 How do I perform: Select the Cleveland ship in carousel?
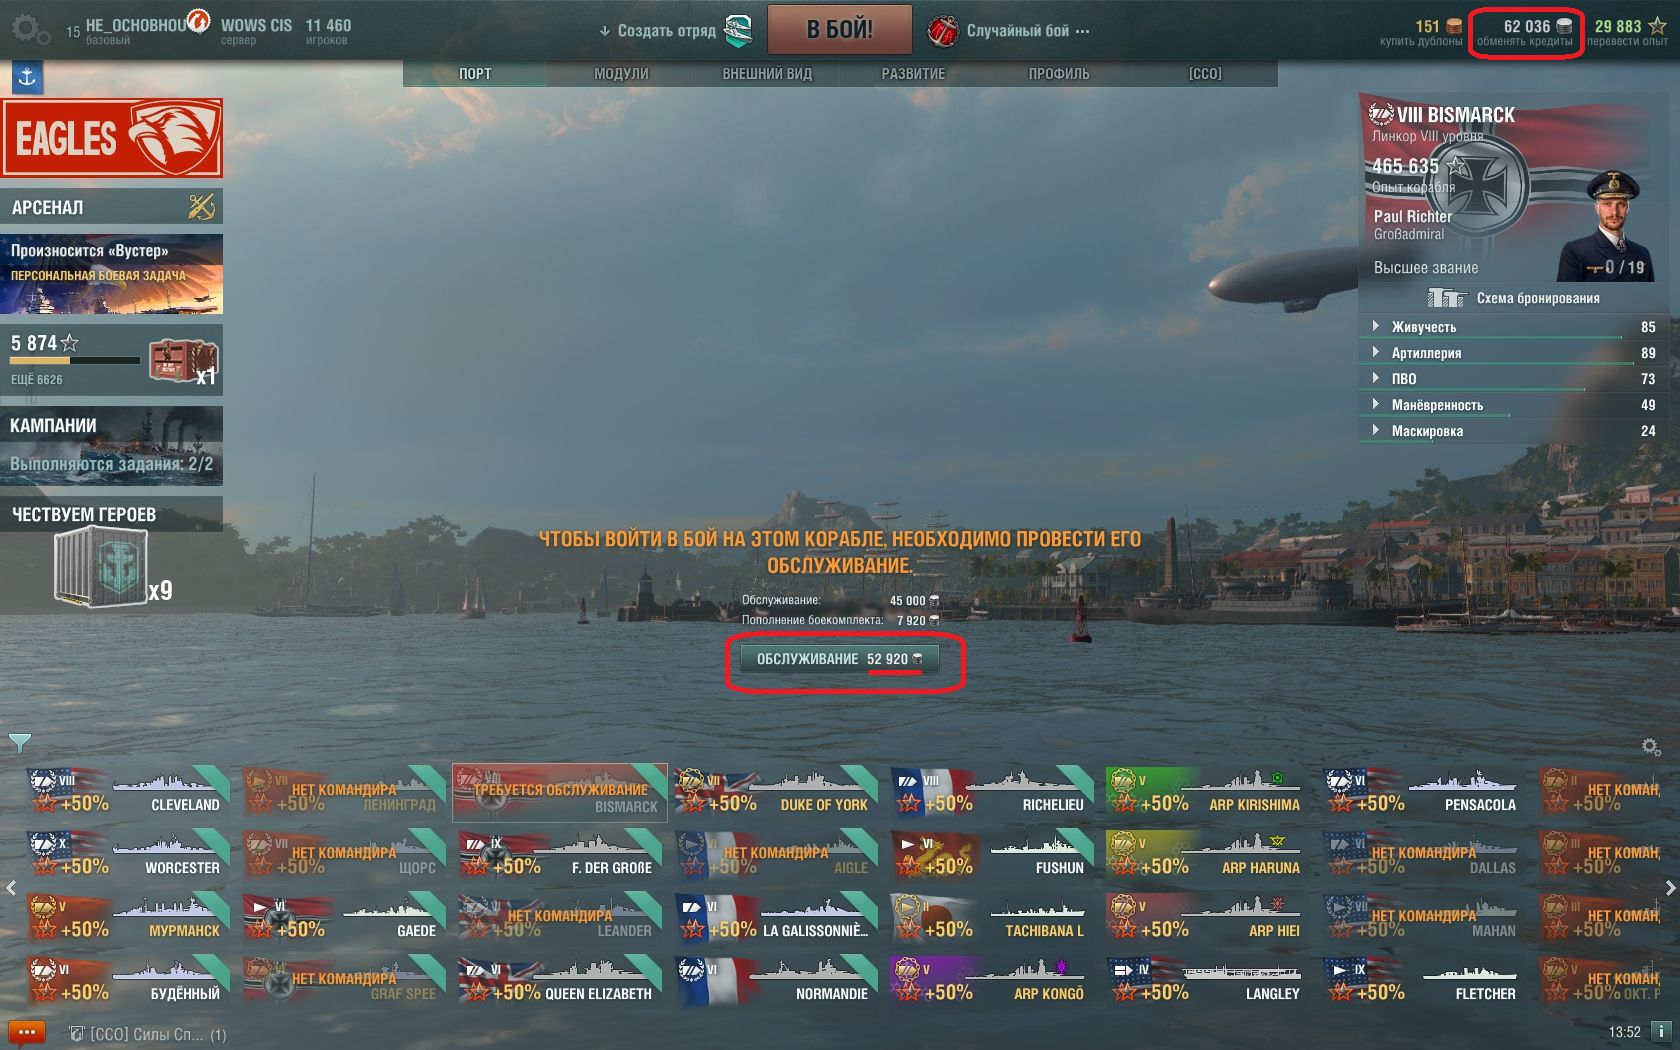coord(128,793)
